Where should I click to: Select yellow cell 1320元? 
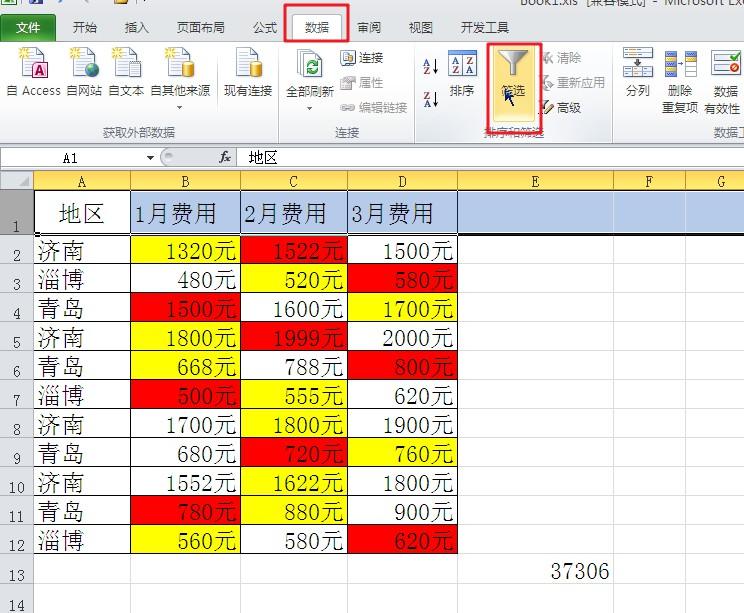[x=186, y=250]
